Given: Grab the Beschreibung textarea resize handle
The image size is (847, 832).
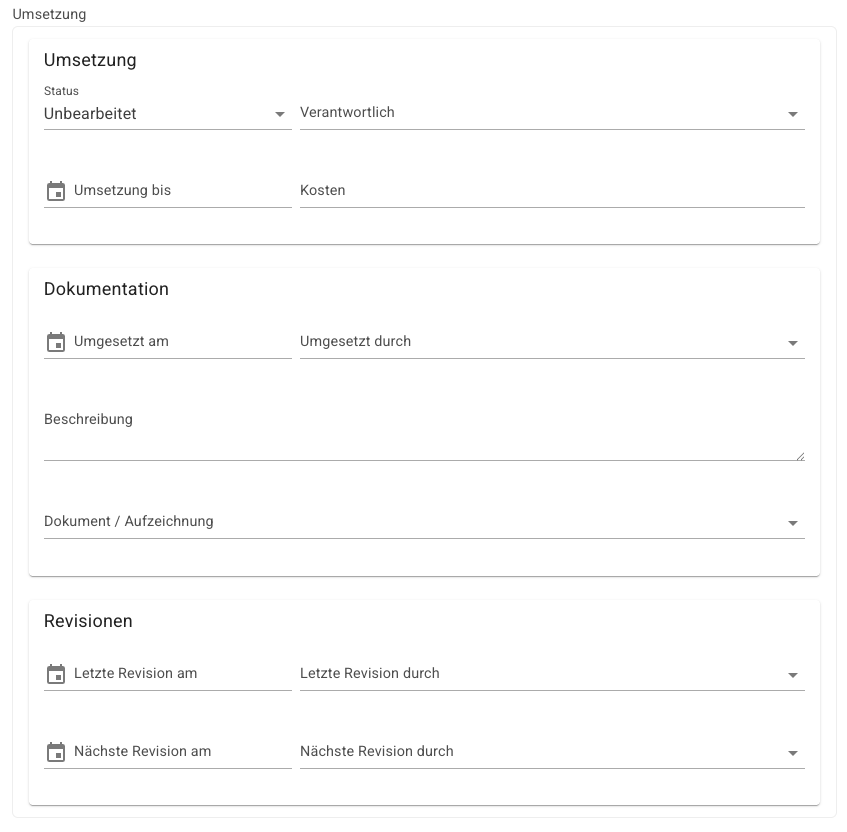Looking at the screenshot, I should pos(800,457).
